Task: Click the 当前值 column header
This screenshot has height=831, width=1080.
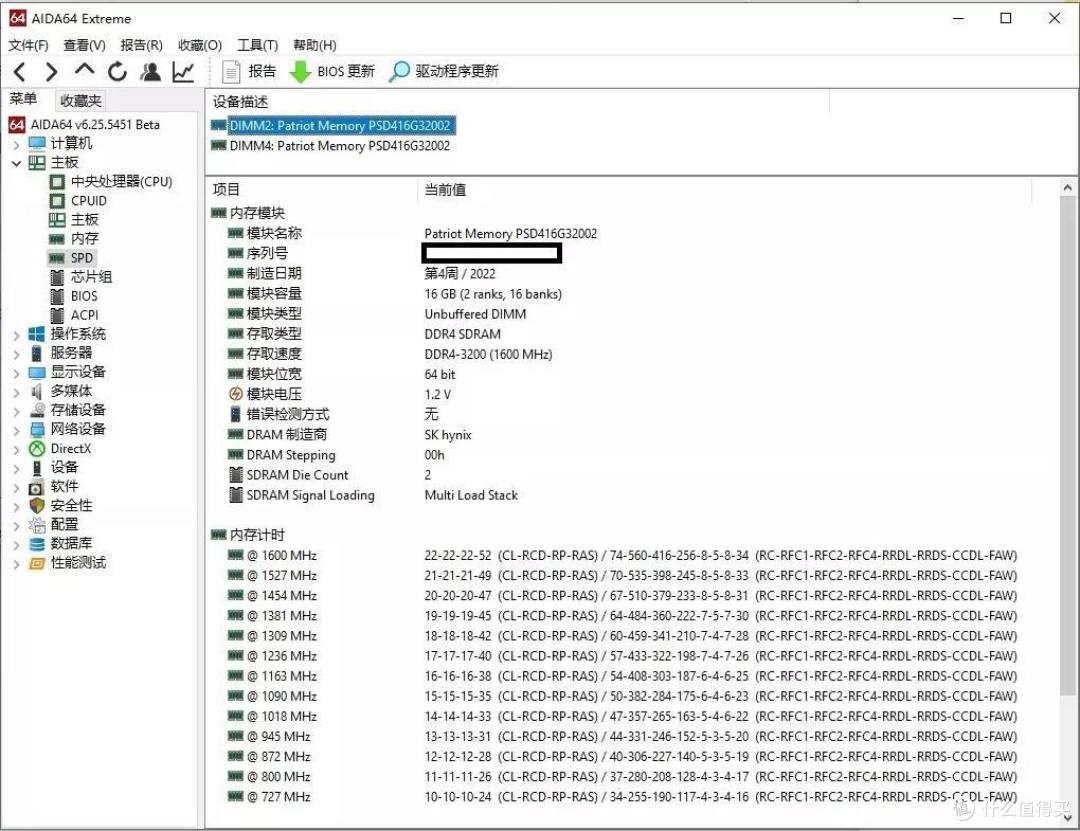Action: (x=445, y=189)
